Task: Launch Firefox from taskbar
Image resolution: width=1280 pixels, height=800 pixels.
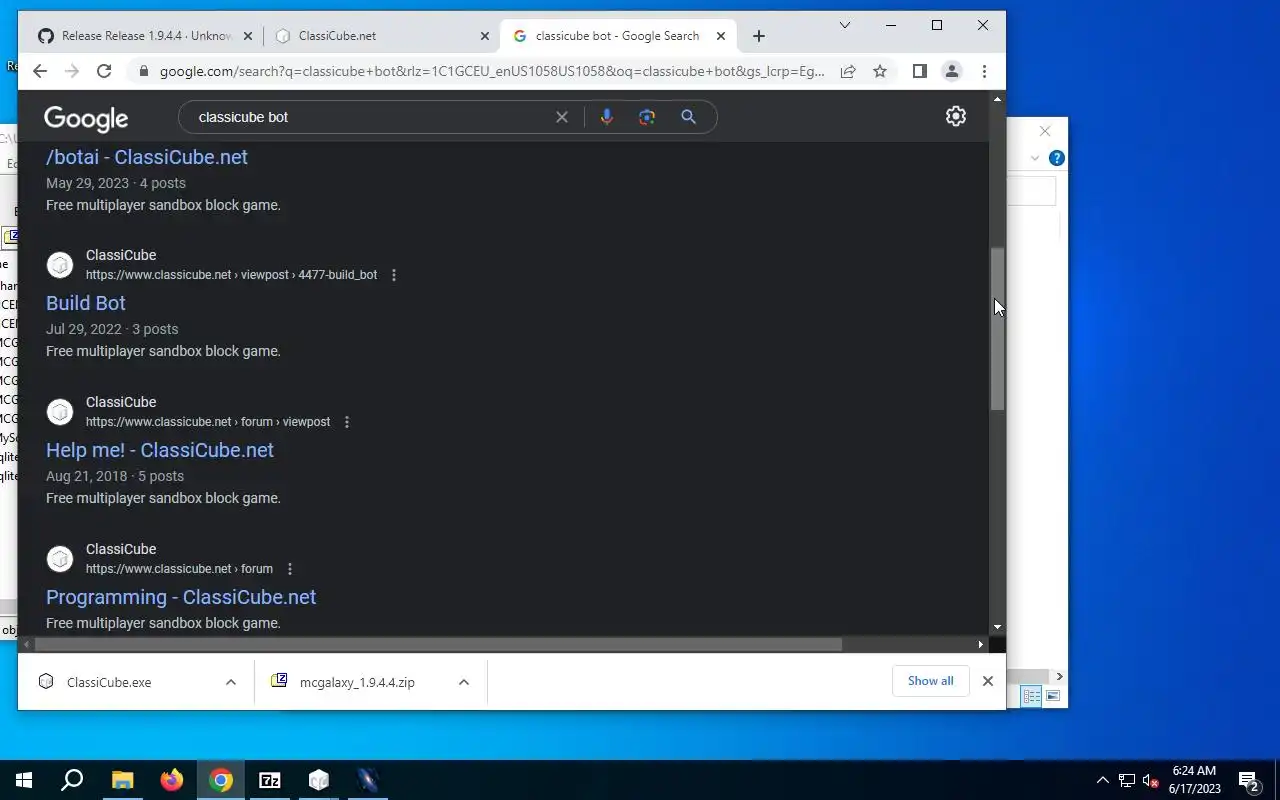Action: 172,780
